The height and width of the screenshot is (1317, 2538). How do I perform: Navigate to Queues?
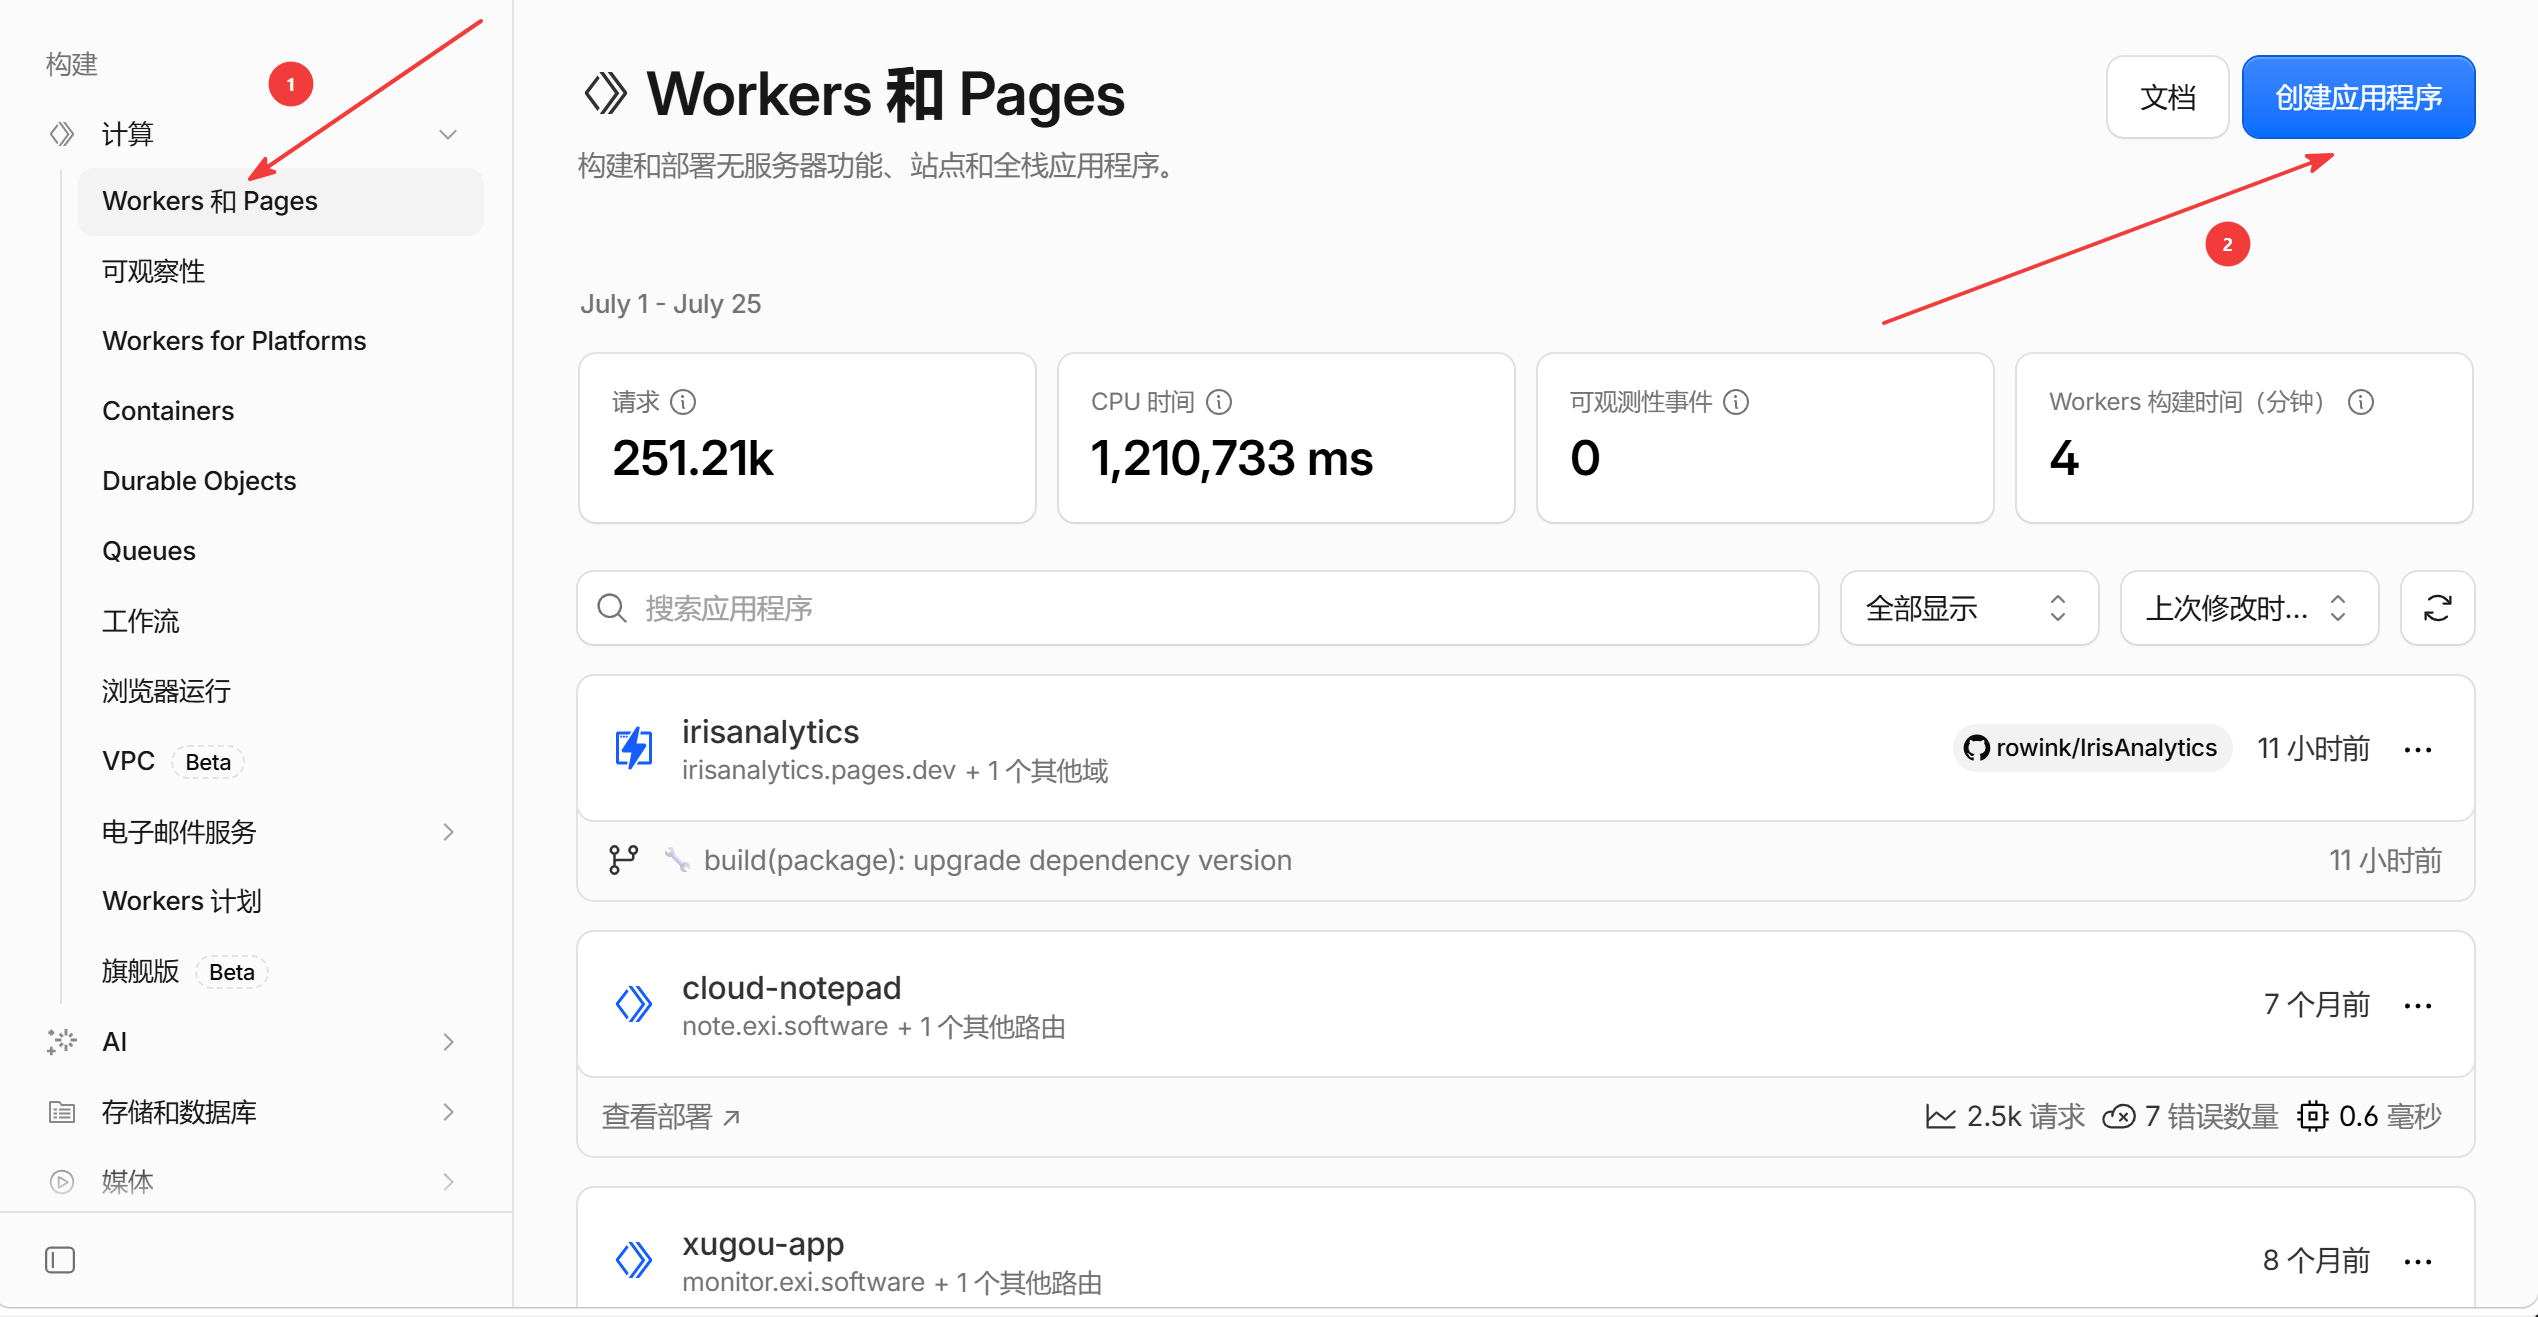pos(149,551)
